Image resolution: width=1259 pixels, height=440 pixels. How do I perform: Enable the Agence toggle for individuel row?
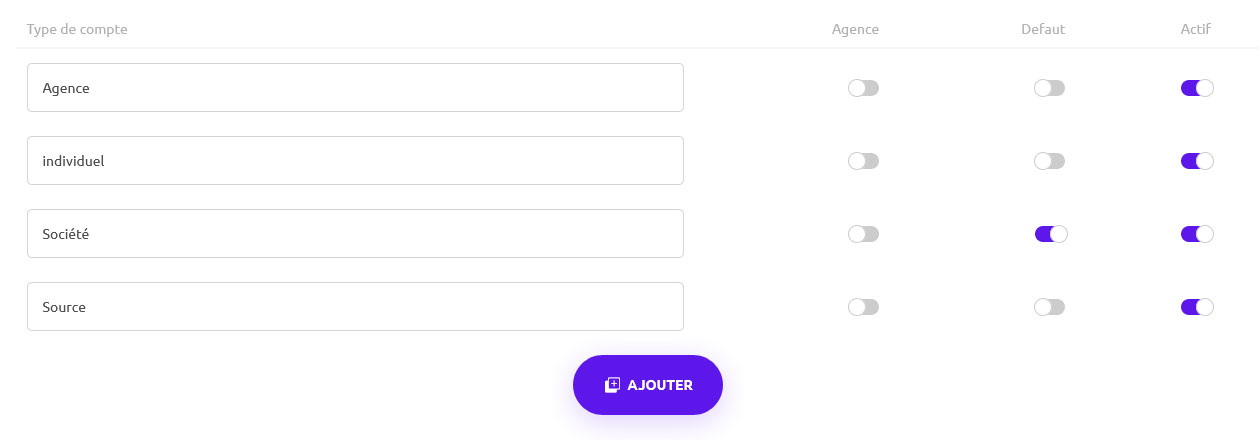[863, 161]
